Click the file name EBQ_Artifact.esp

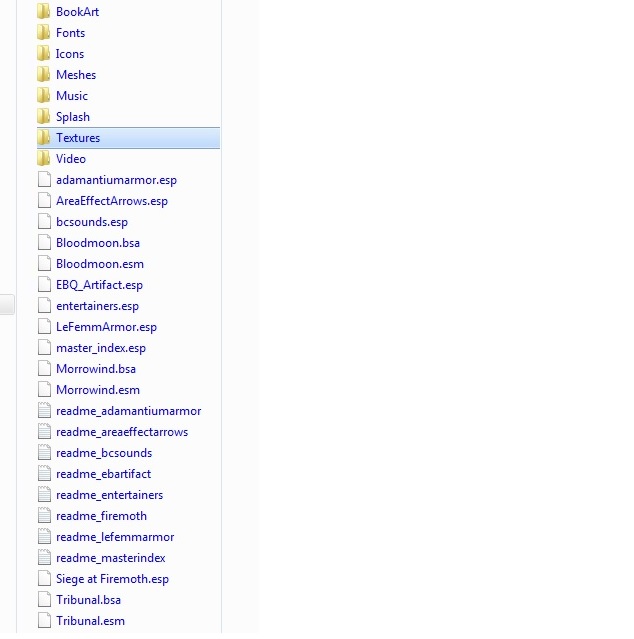tap(99, 285)
